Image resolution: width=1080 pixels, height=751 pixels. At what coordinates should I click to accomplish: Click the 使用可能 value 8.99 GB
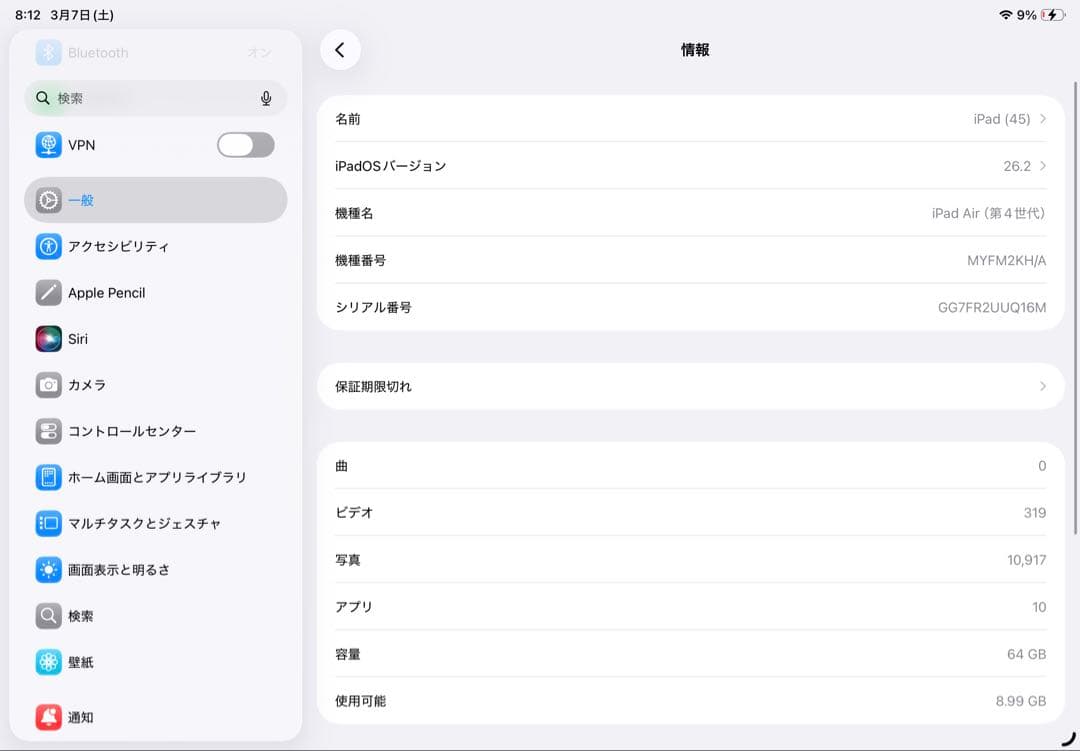pos(1021,701)
